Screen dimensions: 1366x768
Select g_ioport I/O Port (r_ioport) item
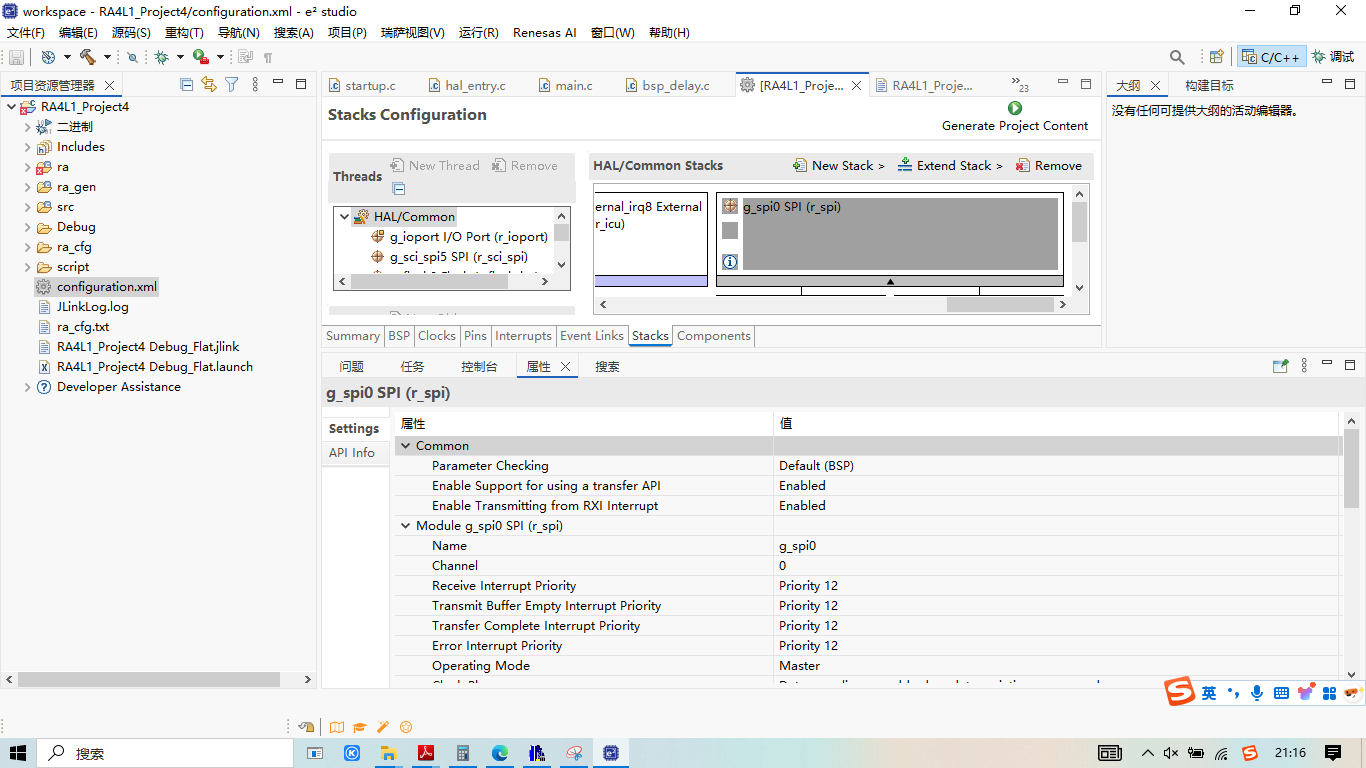[460, 237]
